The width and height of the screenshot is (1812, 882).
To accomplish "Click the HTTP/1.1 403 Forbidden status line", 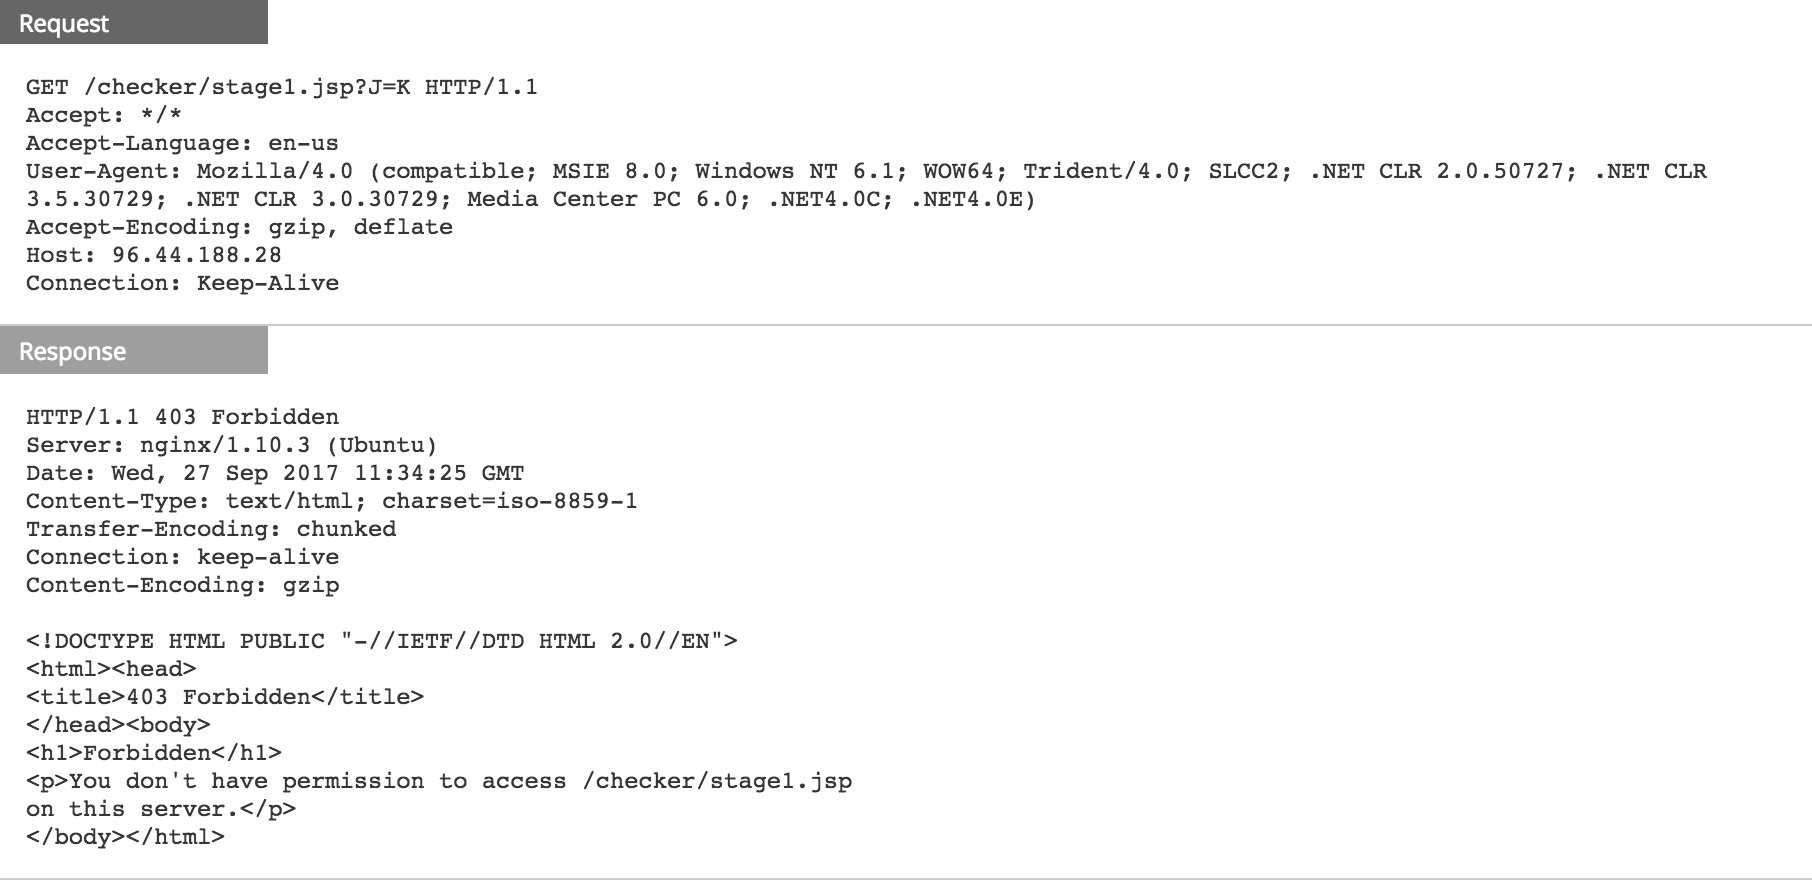I will click(182, 417).
